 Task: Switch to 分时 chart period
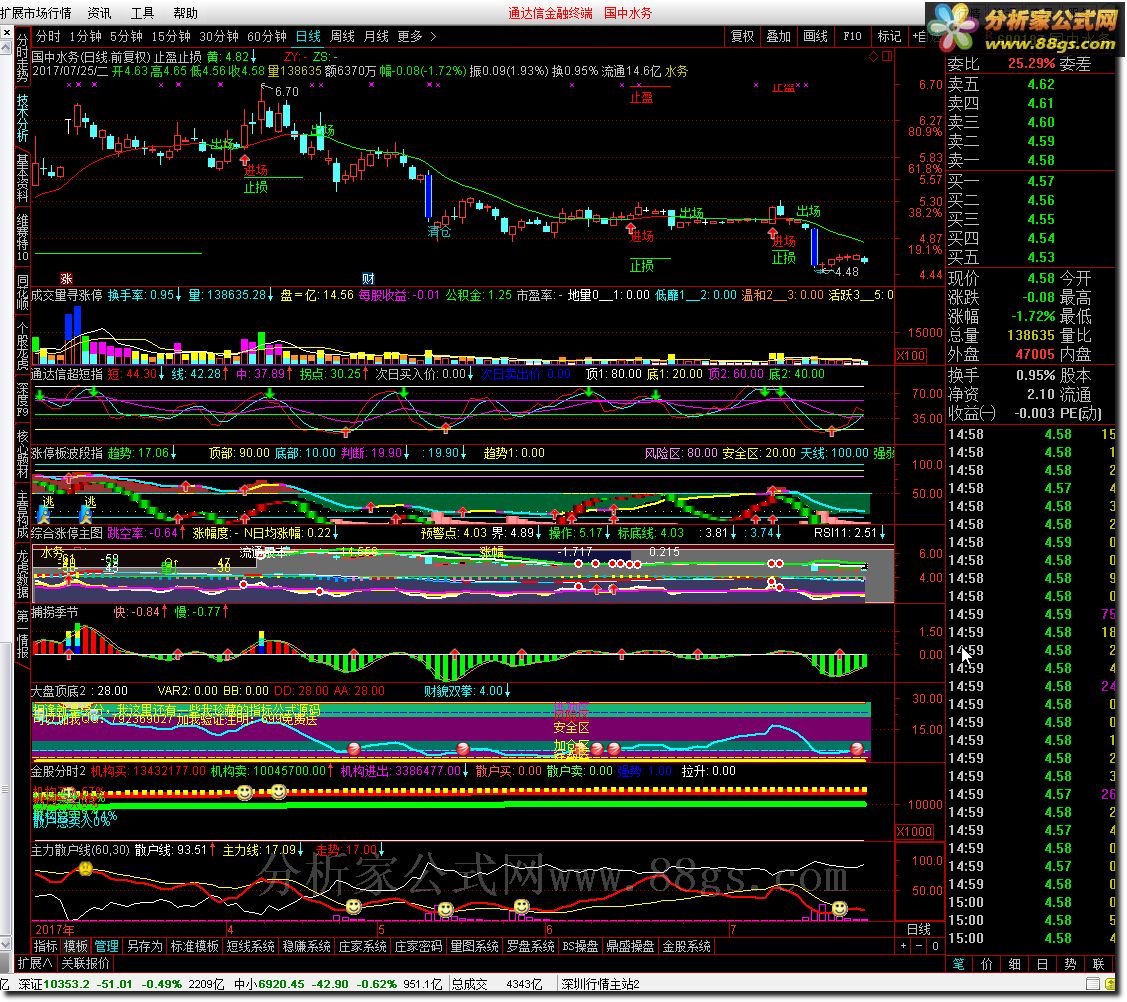point(48,36)
